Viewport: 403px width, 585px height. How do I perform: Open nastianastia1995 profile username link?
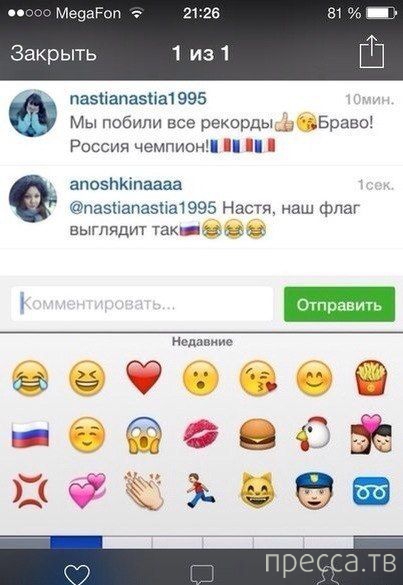click(x=138, y=99)
